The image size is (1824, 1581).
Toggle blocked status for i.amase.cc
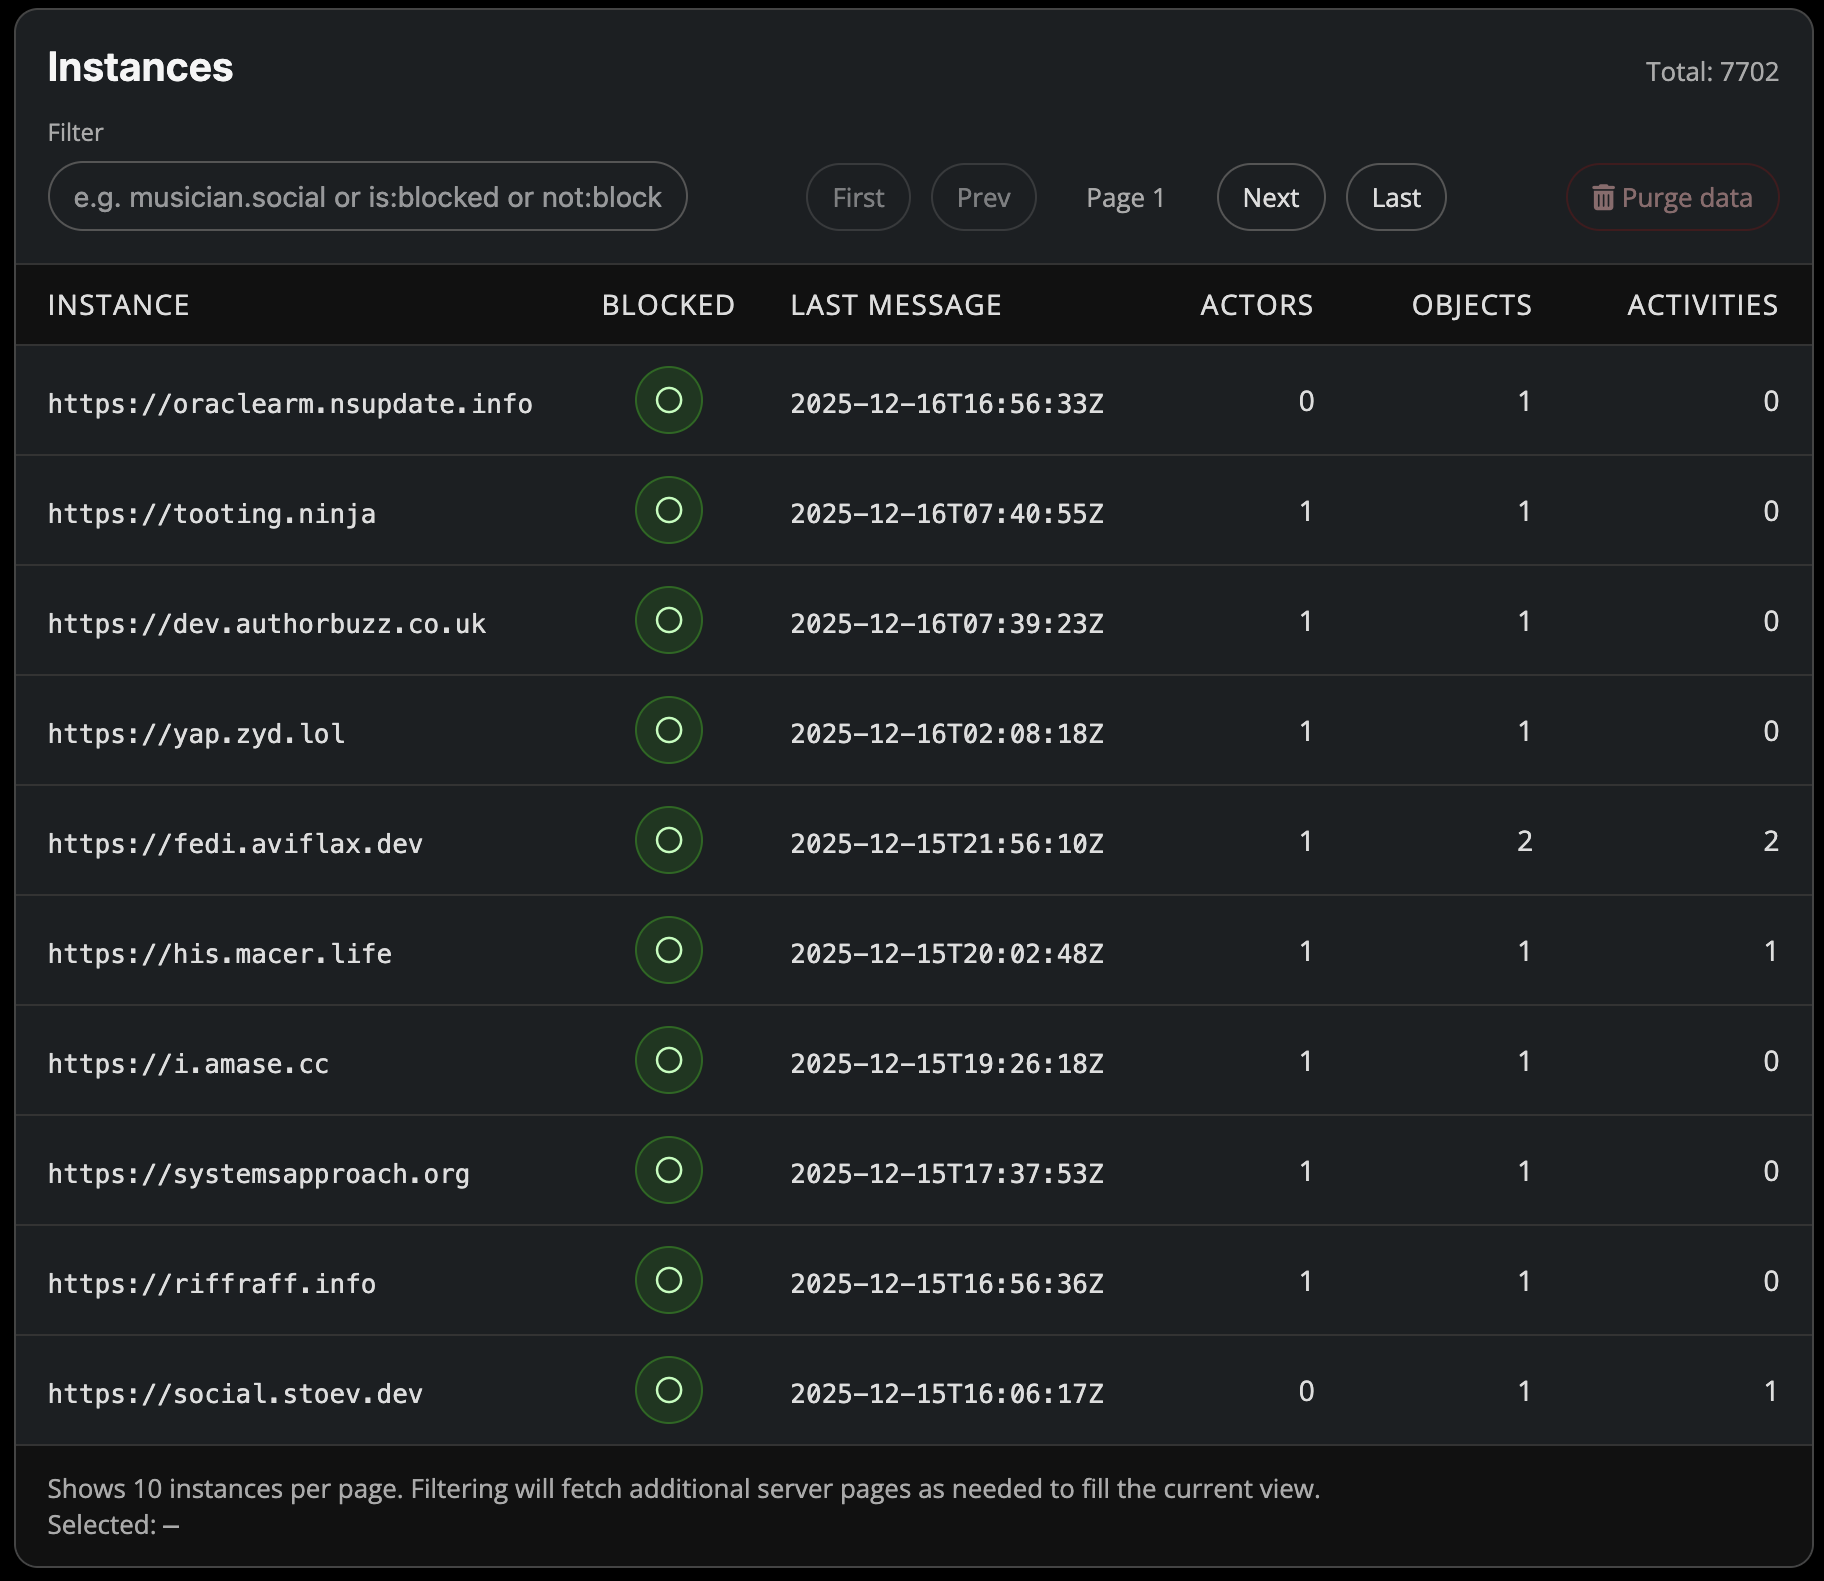tap(667, 1060)
